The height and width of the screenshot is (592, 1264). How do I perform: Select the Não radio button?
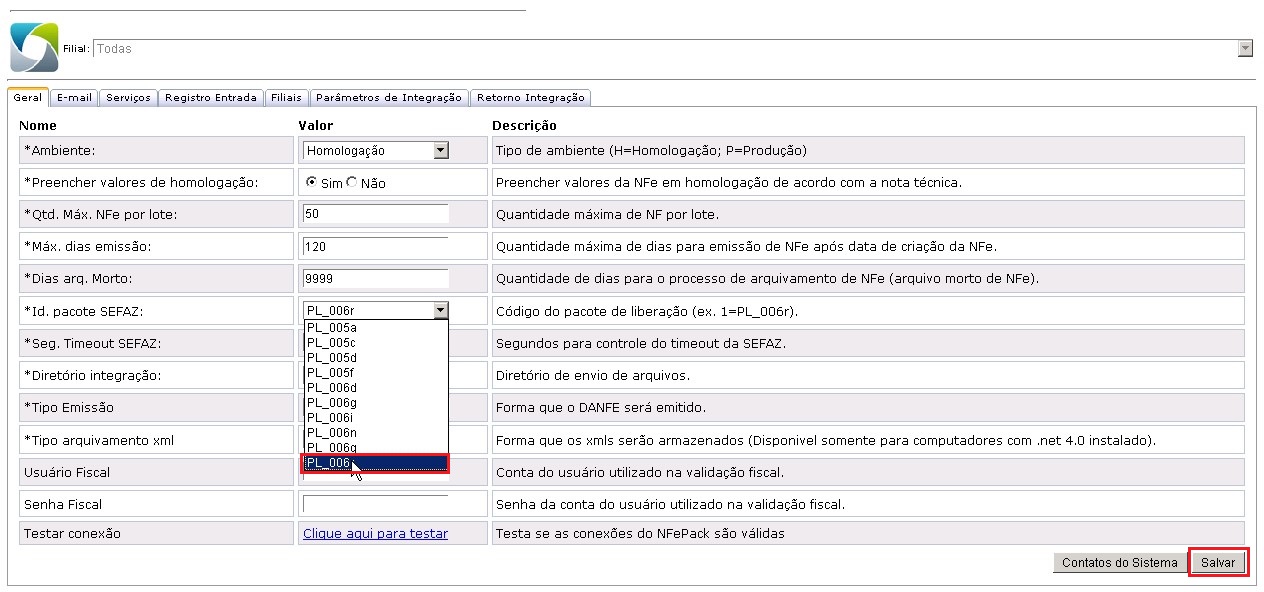click(351, 183)
